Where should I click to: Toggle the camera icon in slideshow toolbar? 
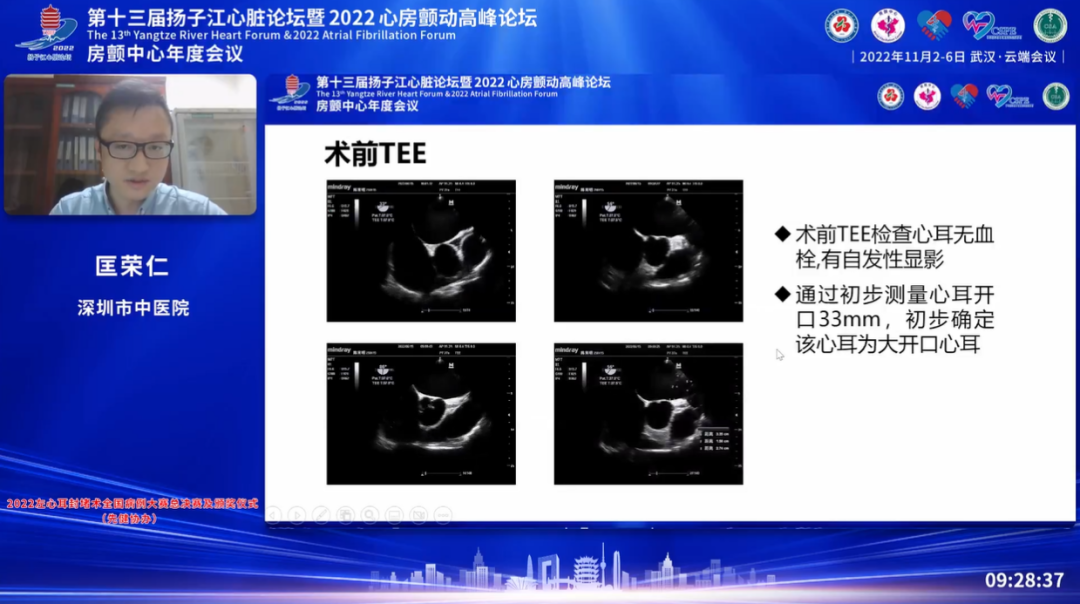[418, 515]
